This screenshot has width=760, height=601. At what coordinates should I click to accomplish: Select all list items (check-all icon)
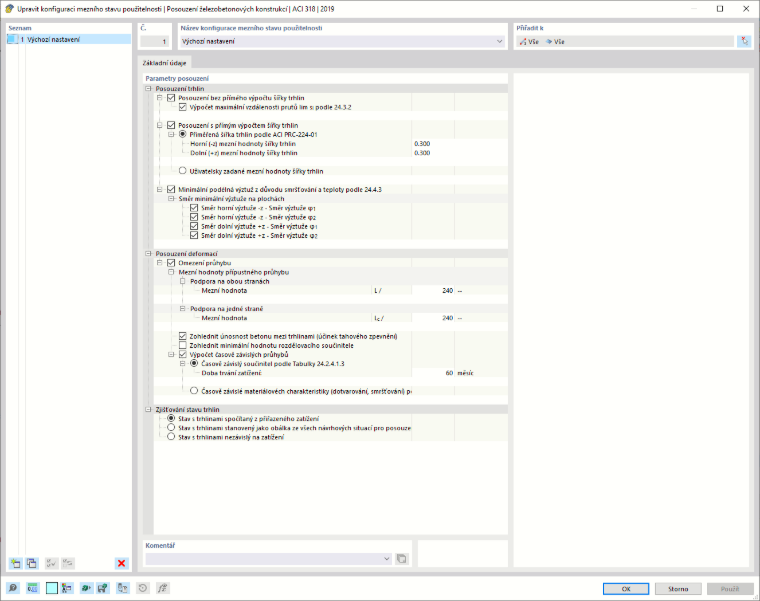[x=51, y=563]
